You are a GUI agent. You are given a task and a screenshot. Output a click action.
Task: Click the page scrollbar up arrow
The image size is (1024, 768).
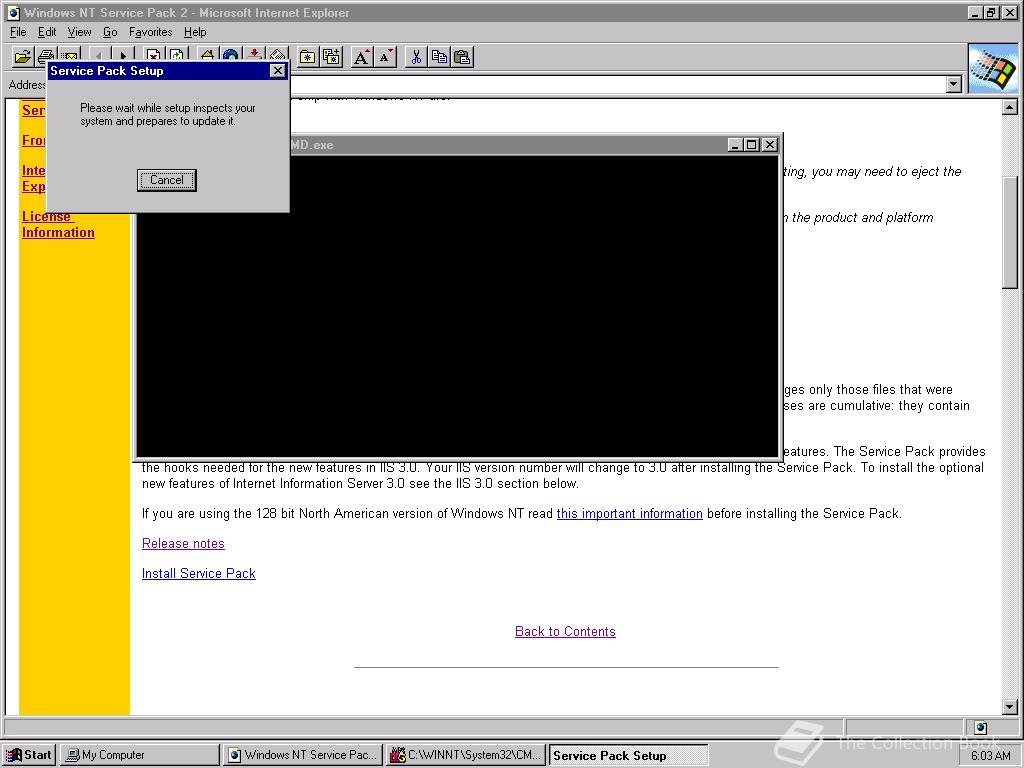click(x=1010, y=107)
